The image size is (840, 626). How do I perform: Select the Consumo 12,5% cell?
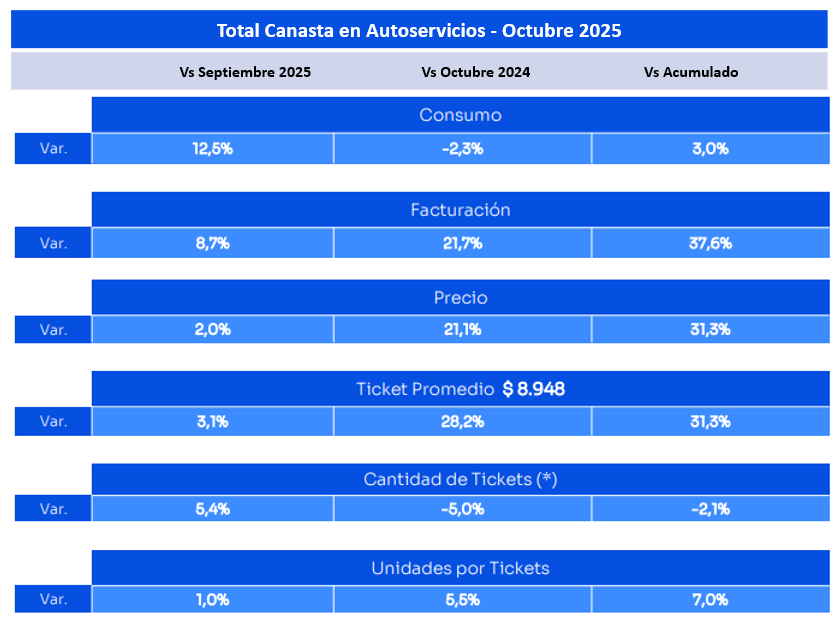click(x=213, y=149)
